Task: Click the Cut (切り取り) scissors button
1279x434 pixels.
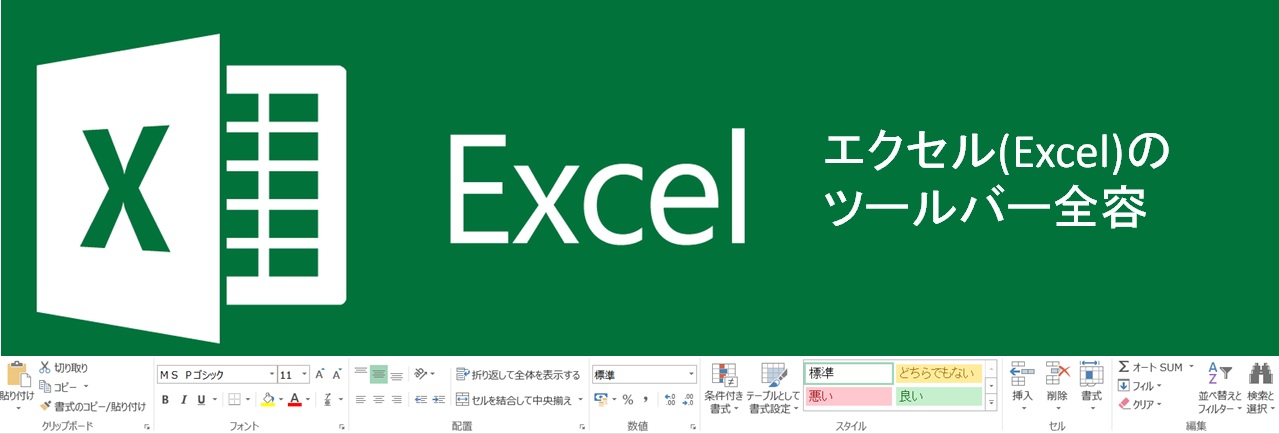Action: 63,368
